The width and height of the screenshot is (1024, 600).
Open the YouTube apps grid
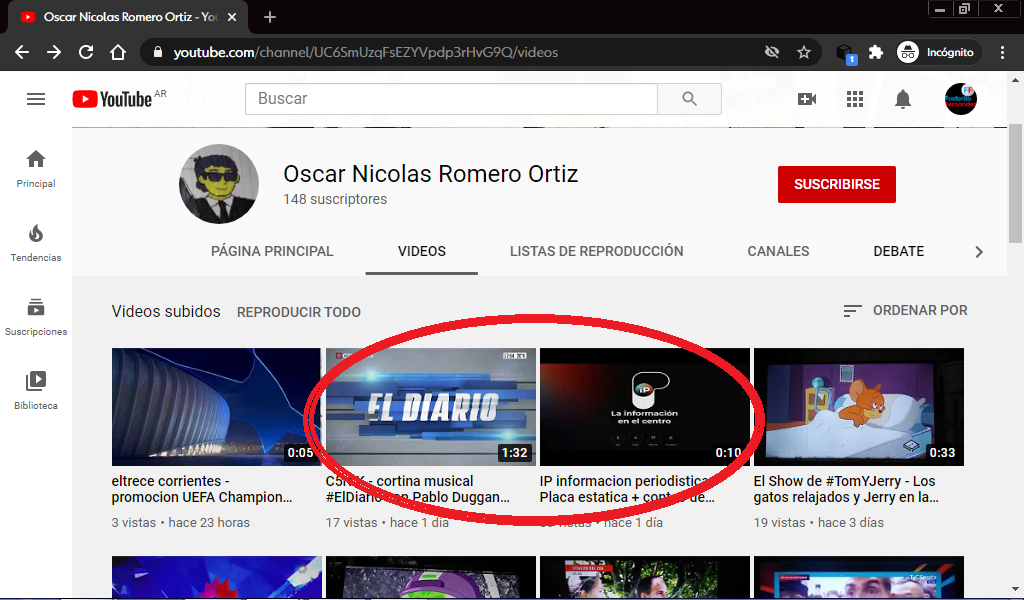pos(855,99)
